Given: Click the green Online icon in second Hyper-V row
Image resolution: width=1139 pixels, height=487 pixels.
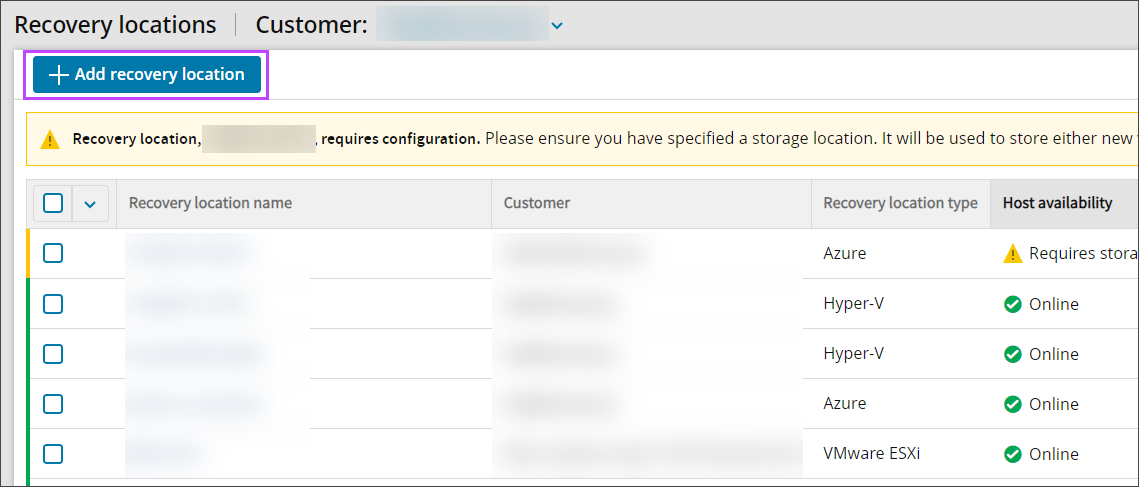Looking at the screenshot, I should pos(1012,354).
